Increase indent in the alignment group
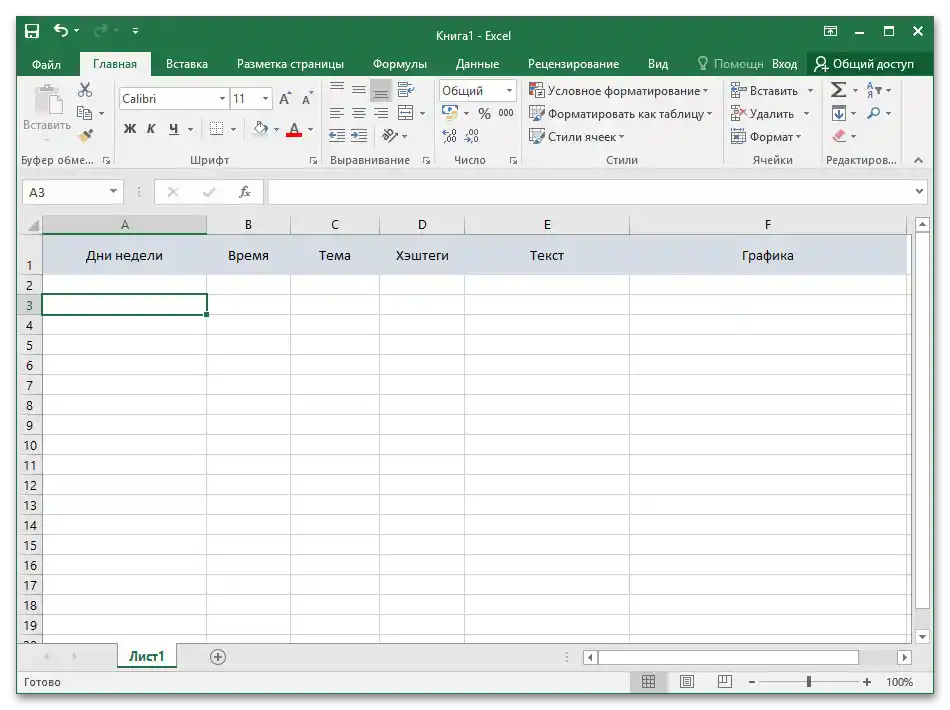The width and height of the screenshot is (950, 710). point(359,136)
